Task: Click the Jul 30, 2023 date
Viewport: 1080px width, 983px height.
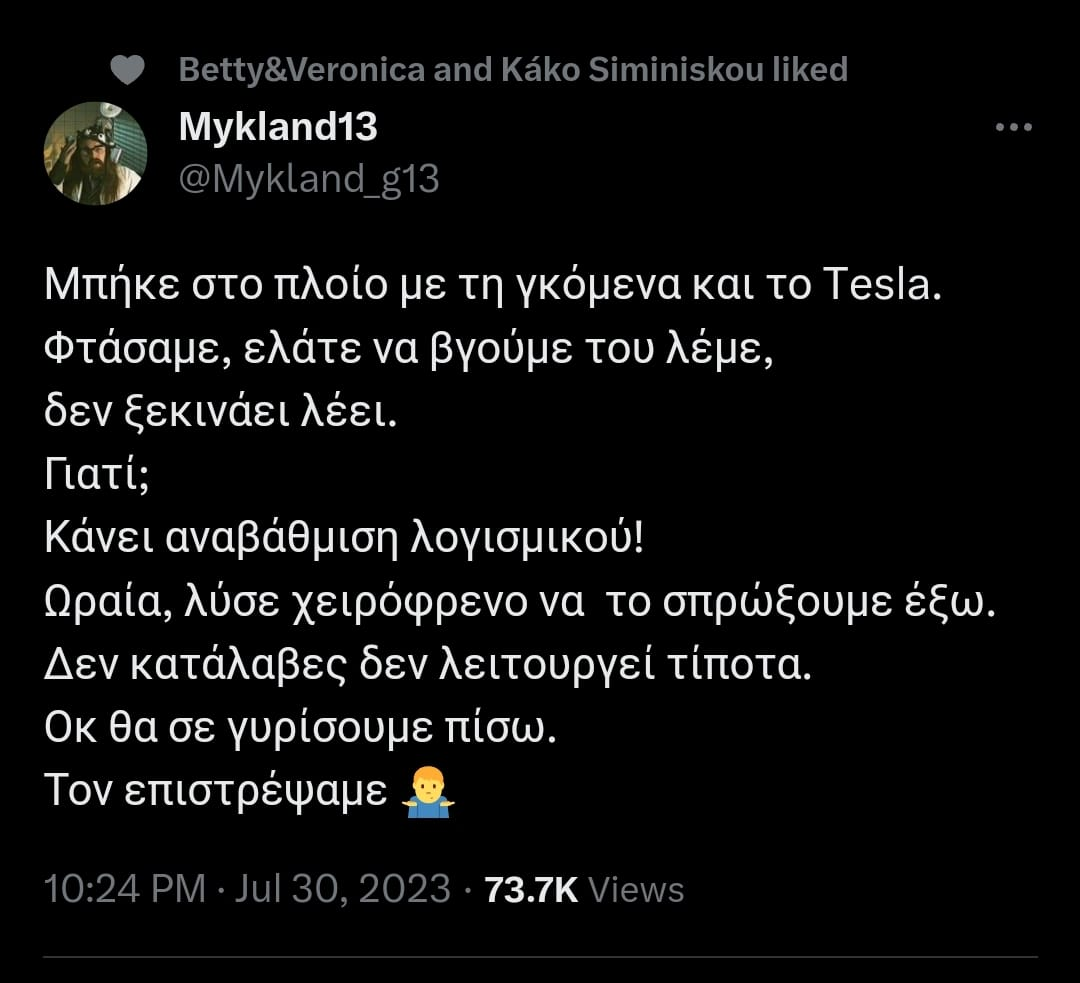Action: [342, 889]
